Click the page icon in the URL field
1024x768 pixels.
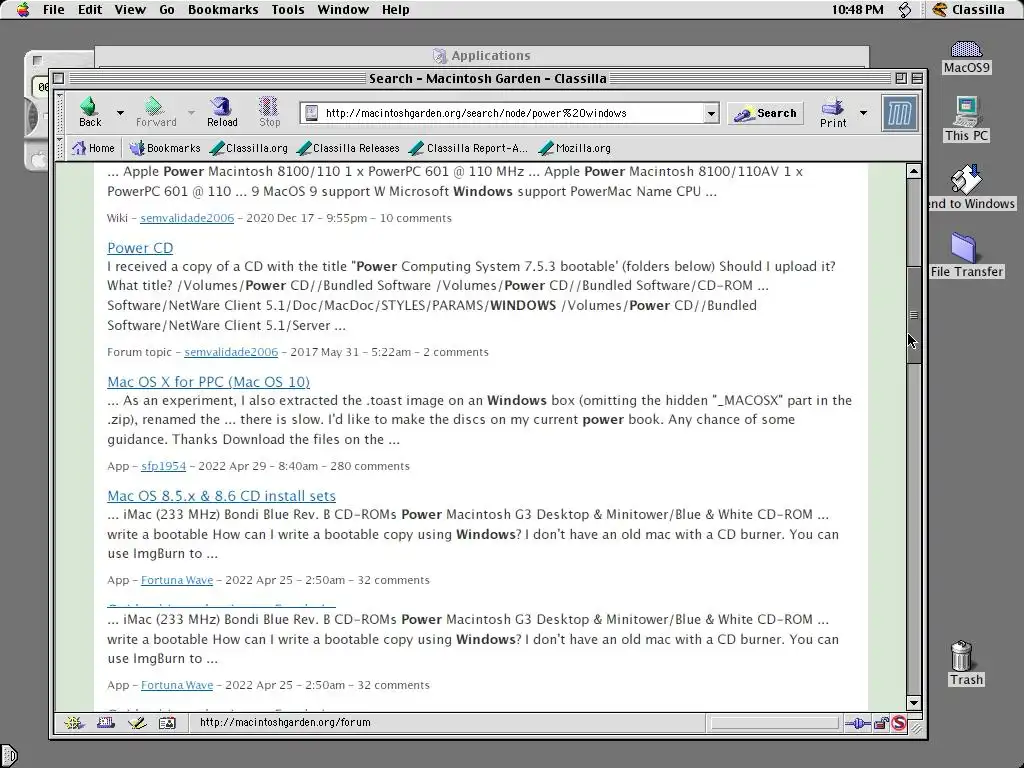point(312,113)
